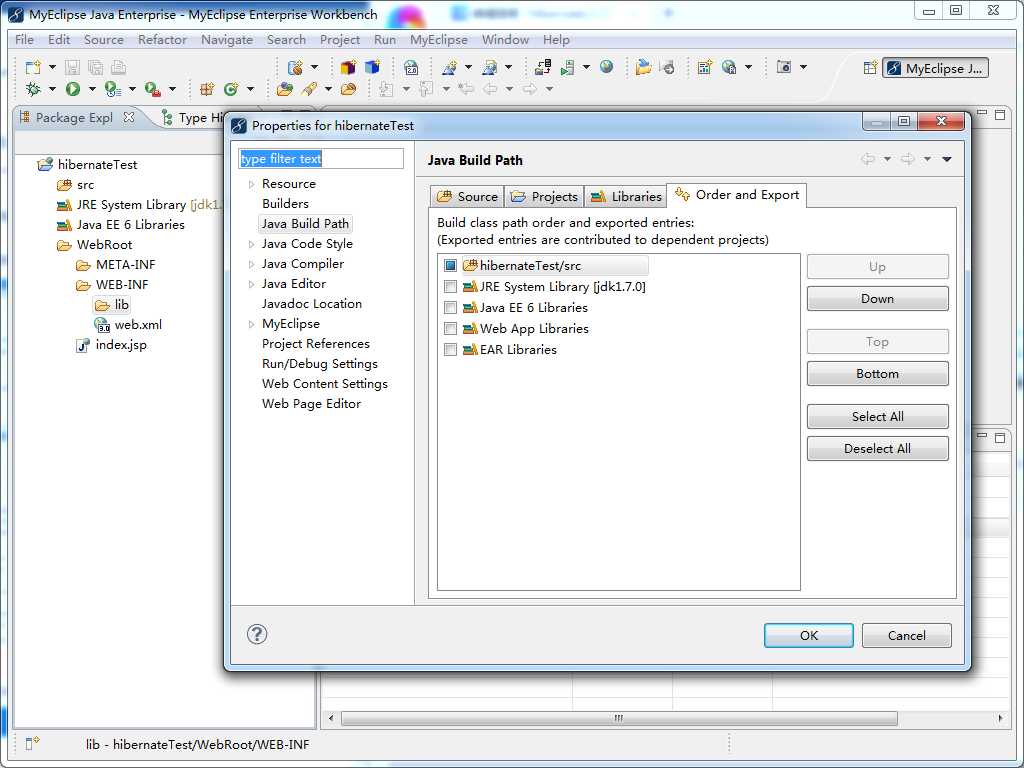The width and height of the screenshot is (1024, 768).
Task: Check the Java EE 6 Libraries checkbox
Action: point(450,308)
